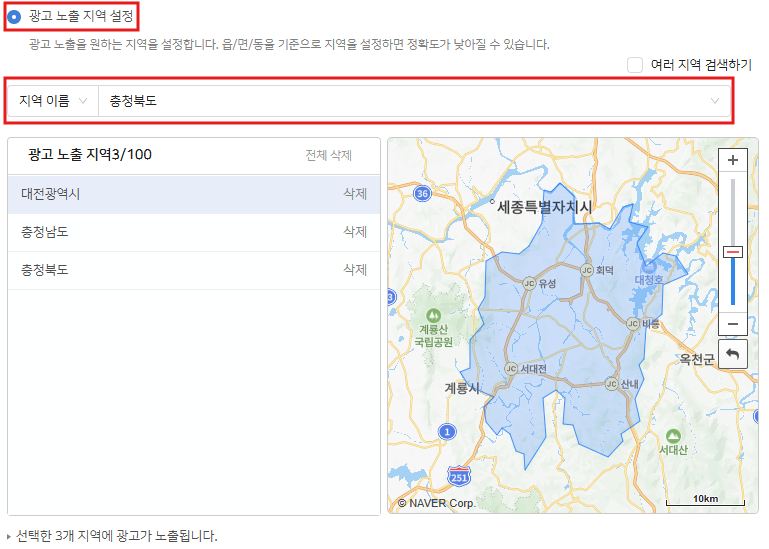Click the 유성 JC junction marker

[529, 283]
